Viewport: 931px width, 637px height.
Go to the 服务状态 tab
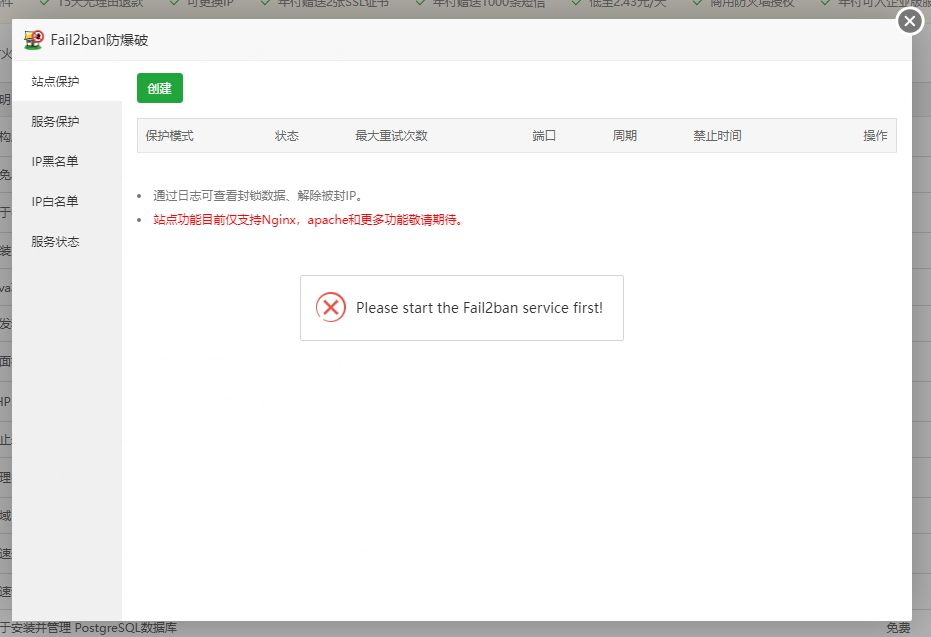tap(66, 242)
